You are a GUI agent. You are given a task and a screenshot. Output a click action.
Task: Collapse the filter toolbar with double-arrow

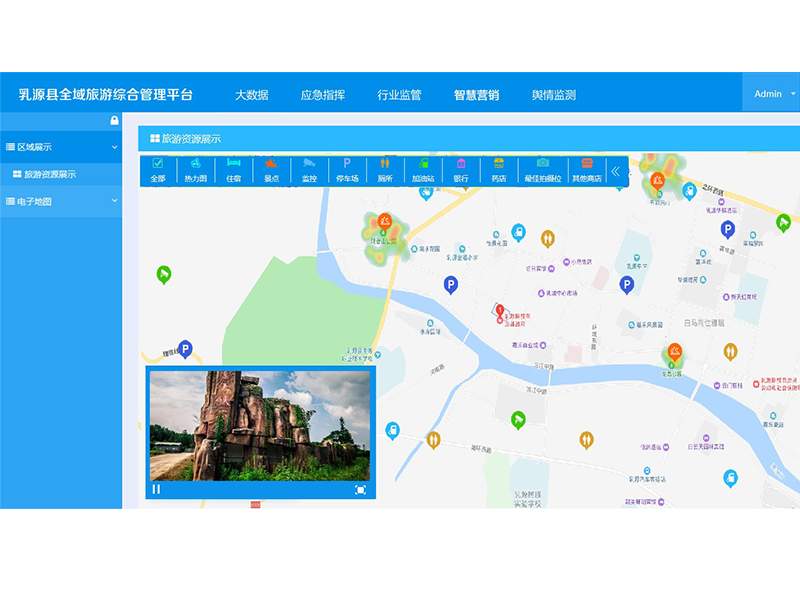[616, 171]
